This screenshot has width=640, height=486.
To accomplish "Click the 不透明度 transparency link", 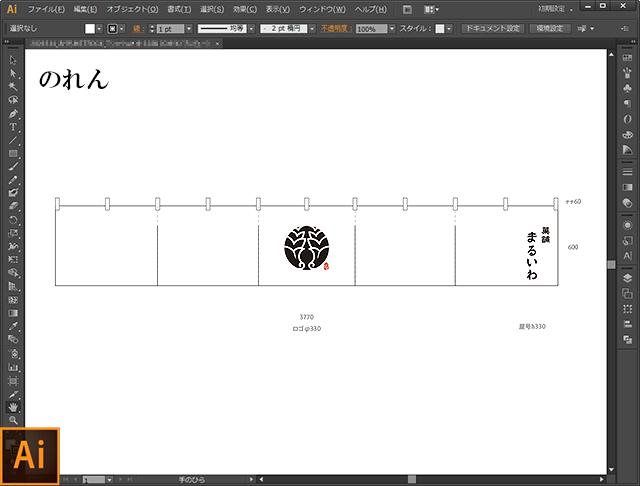I will tap(336, 29).
